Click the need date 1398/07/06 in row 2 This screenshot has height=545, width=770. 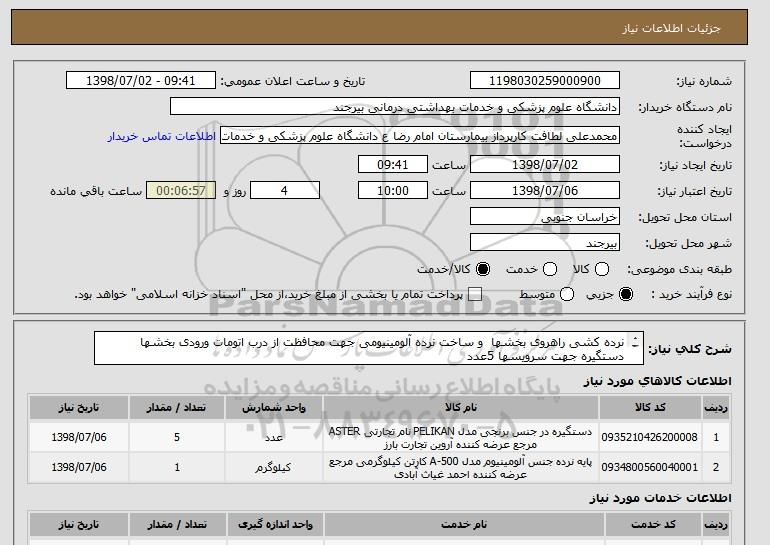[x=79, y=467]
